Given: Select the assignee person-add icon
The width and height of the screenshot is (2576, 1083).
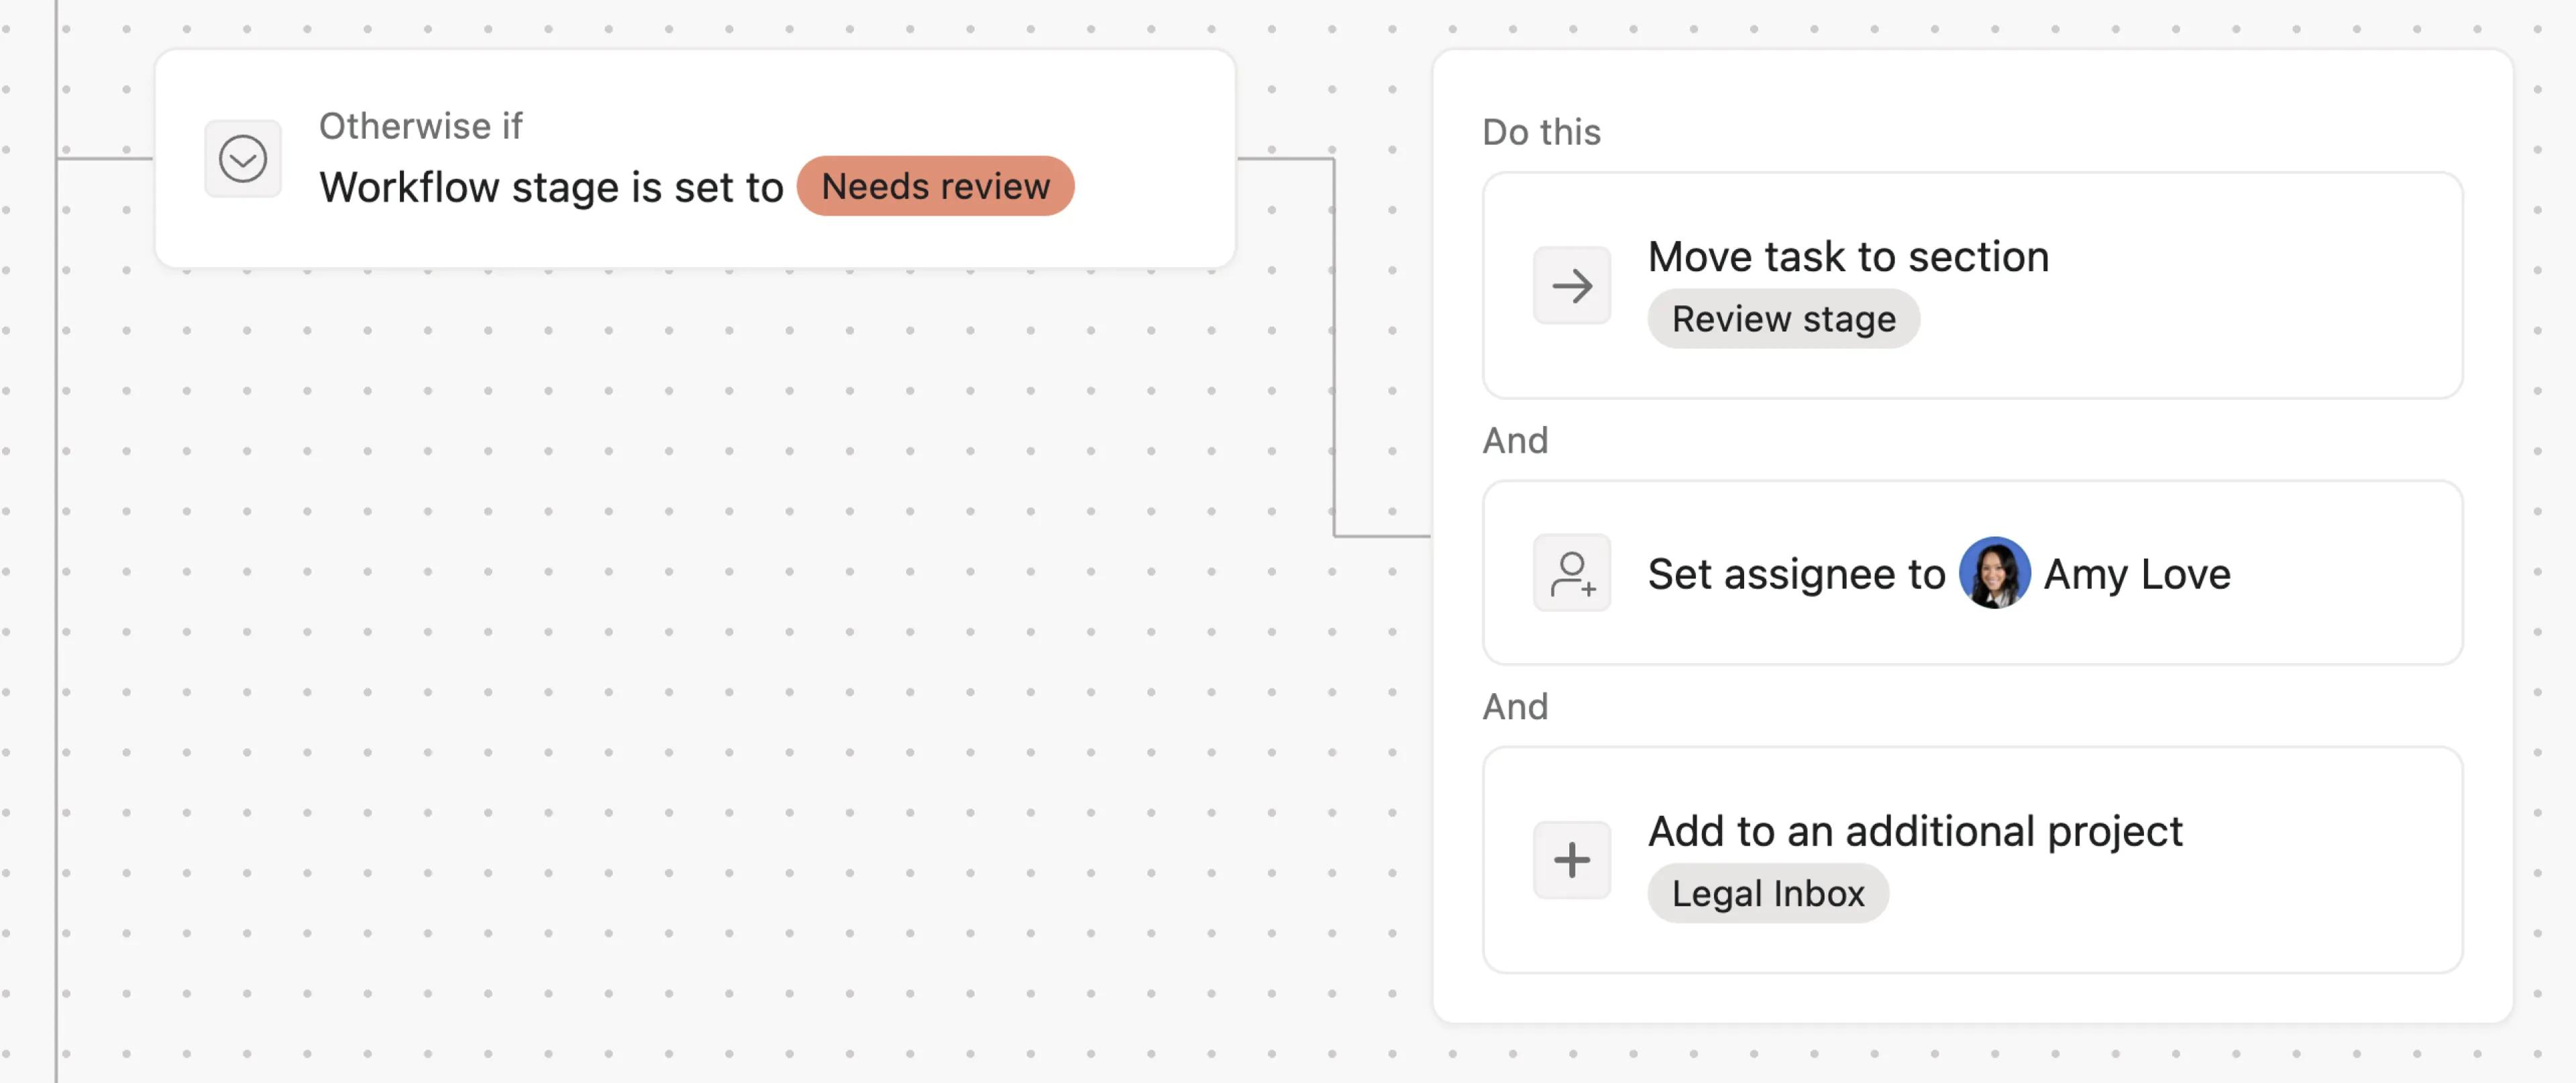Looking at the screenshot, I should pos(1572,573).
